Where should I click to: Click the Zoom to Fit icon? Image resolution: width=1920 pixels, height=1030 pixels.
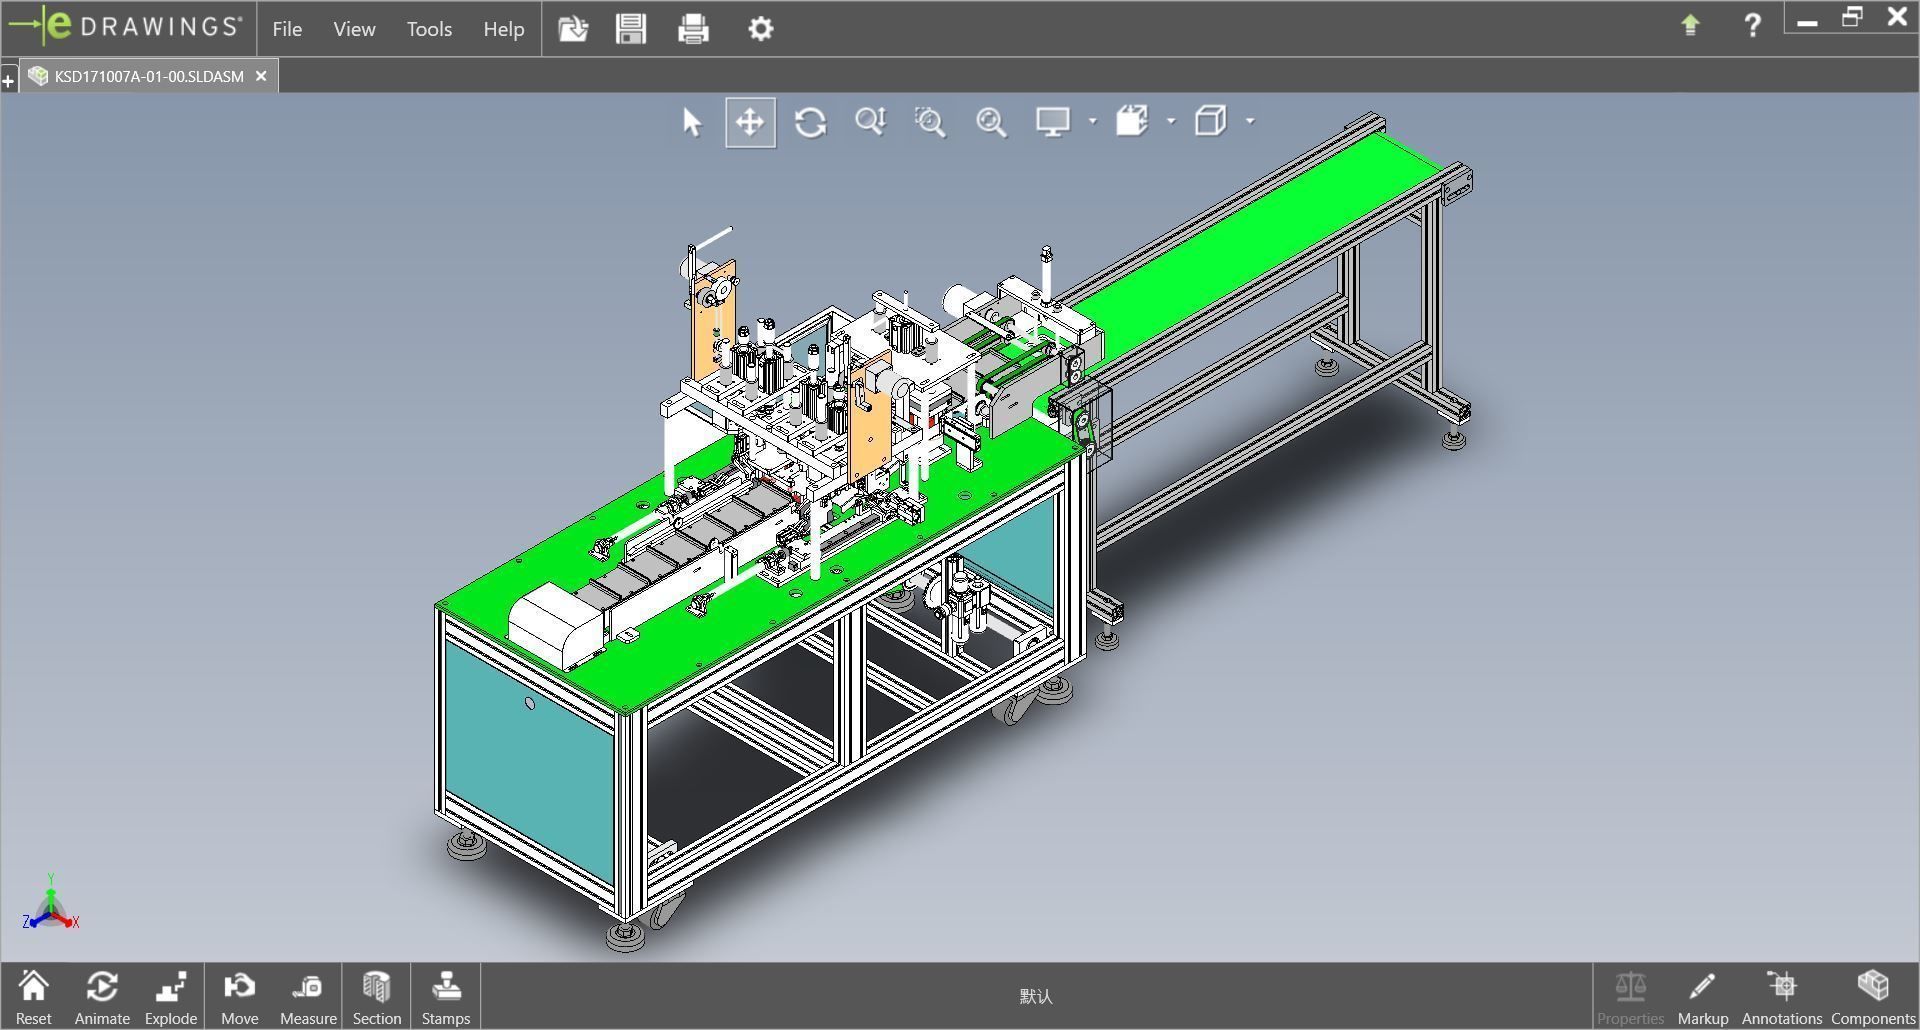(x=990, y=122)
